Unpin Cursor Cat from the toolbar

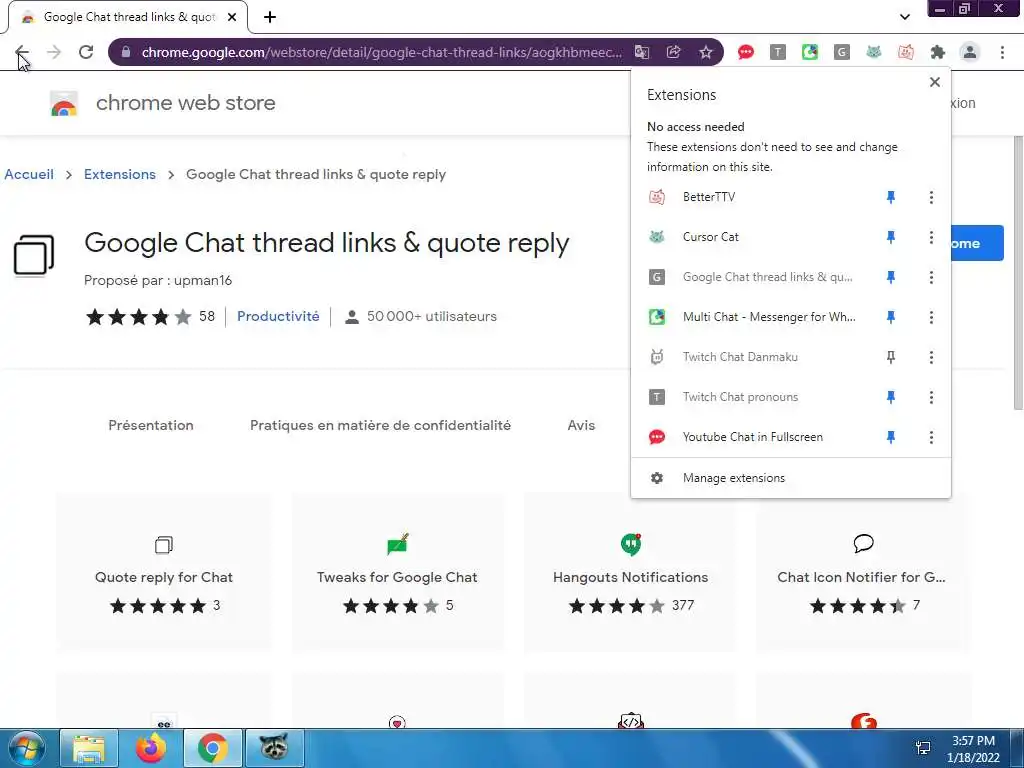click(x=891, y=237)
